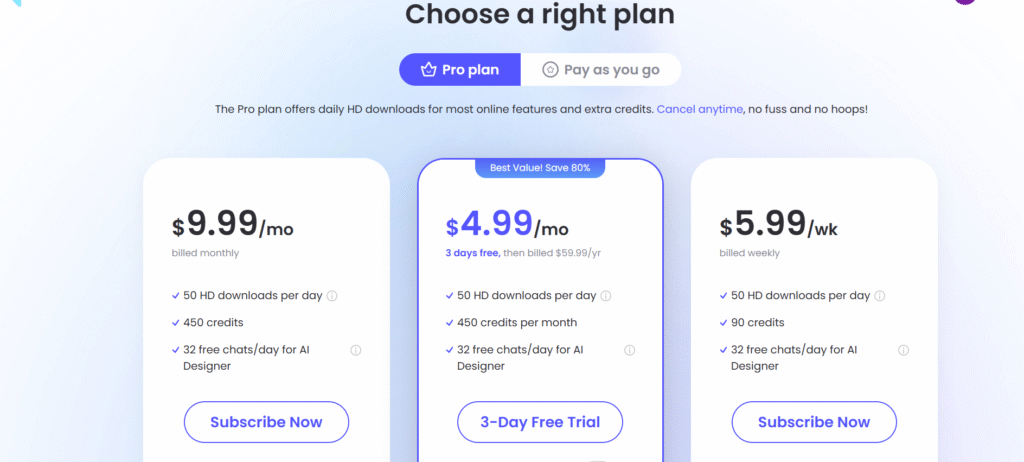Screen dimensions: 1024x462
Task: Subscribe Now to the $9.99 monthly plan
Action: point(266,422)
